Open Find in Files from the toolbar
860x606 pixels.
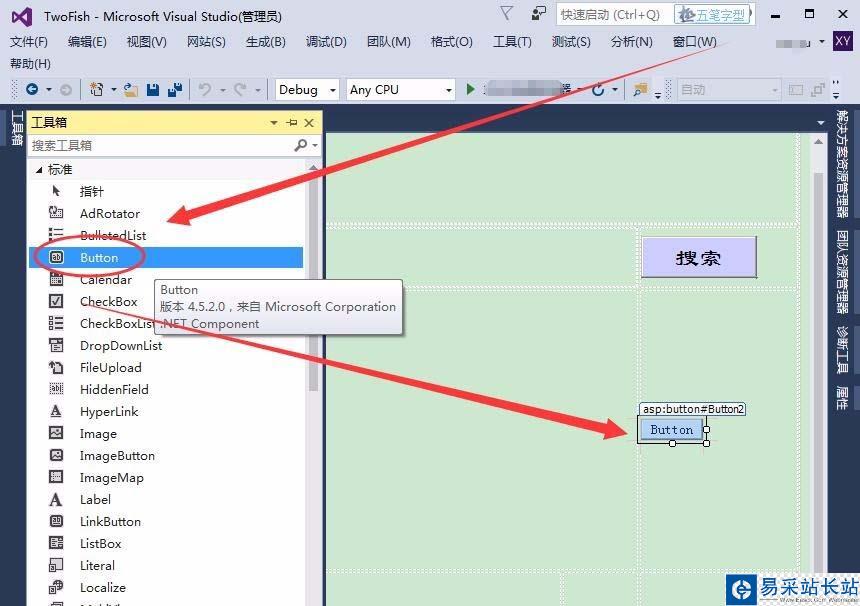640,89
